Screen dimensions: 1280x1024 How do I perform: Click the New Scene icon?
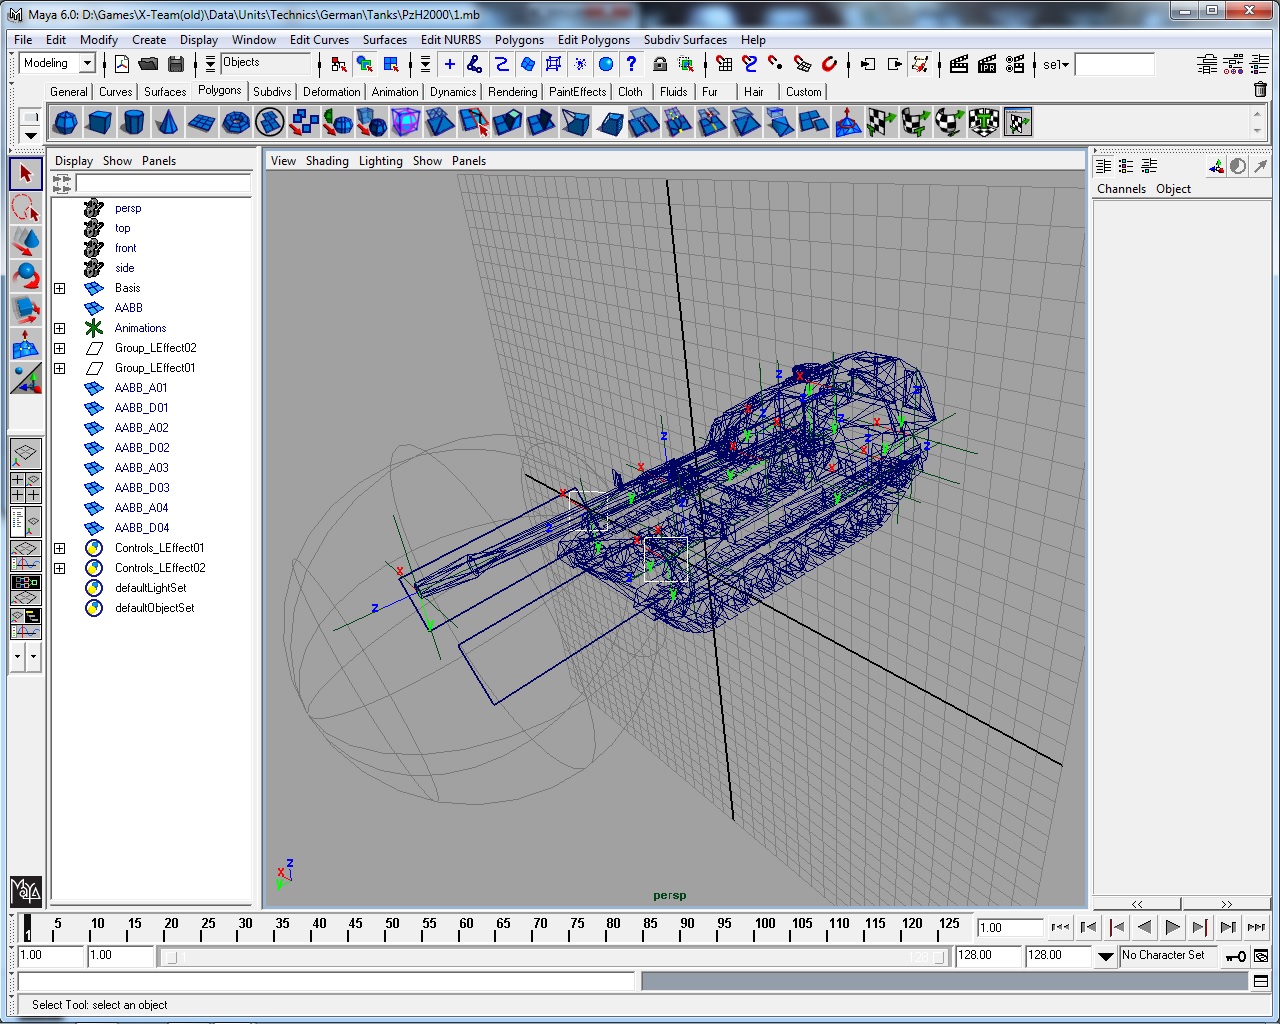[x=122, y=64]
